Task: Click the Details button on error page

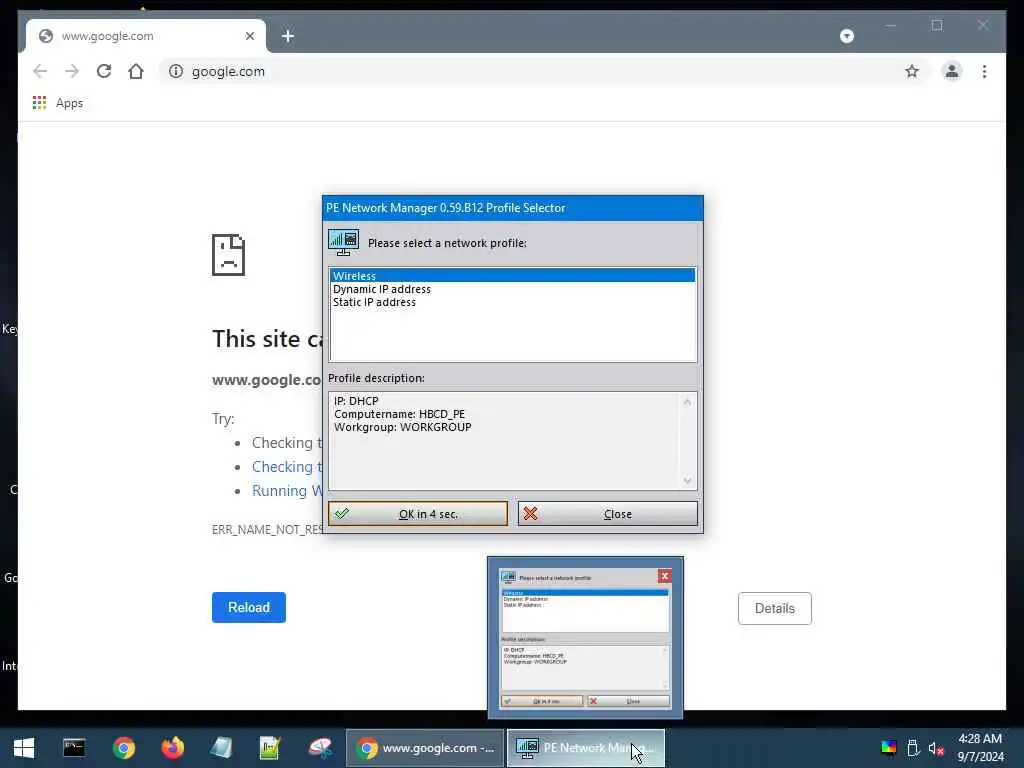Action: 775,608
